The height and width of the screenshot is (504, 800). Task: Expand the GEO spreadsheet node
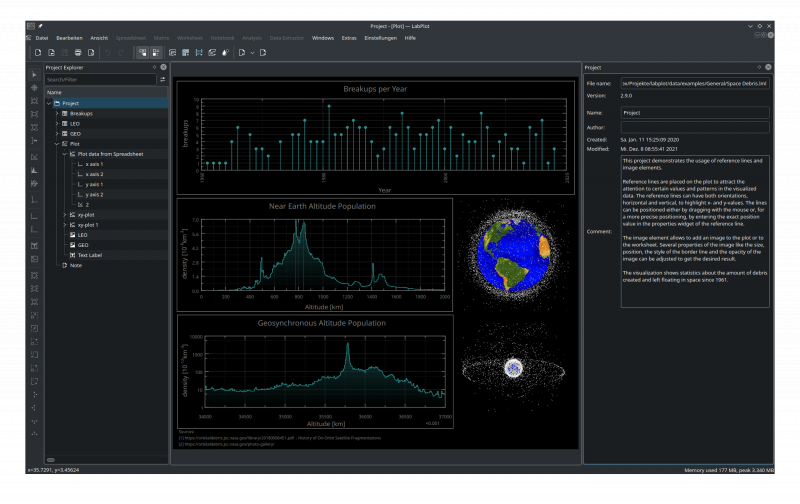pos(57,134)
